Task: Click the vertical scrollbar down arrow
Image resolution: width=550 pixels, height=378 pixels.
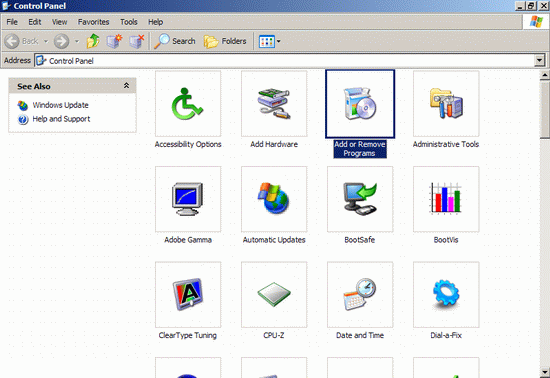Action: [545, 372]
